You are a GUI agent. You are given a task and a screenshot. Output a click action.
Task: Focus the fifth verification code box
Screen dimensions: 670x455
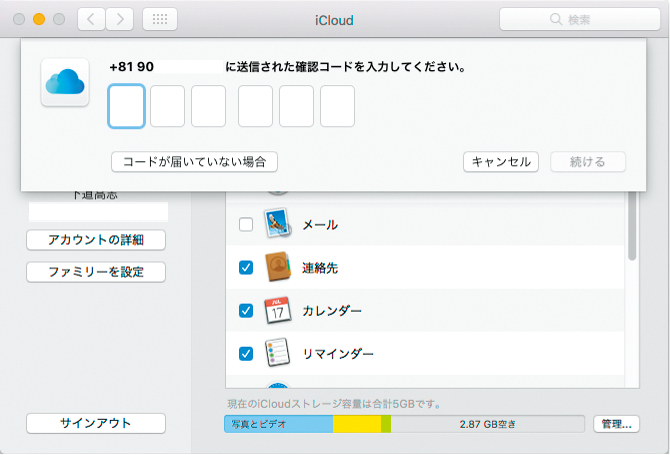tap(297, 106)
